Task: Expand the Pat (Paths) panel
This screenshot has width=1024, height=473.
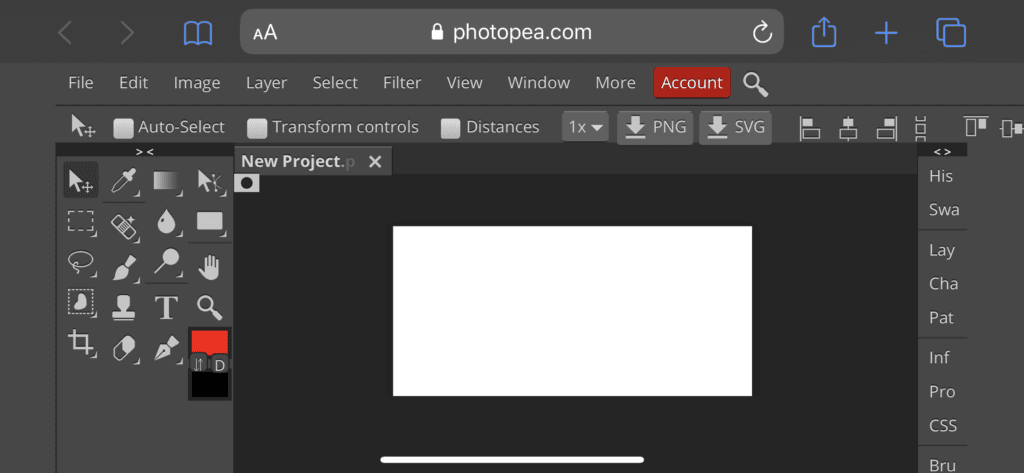Action: pyautogui.click(x=941, y=318)
